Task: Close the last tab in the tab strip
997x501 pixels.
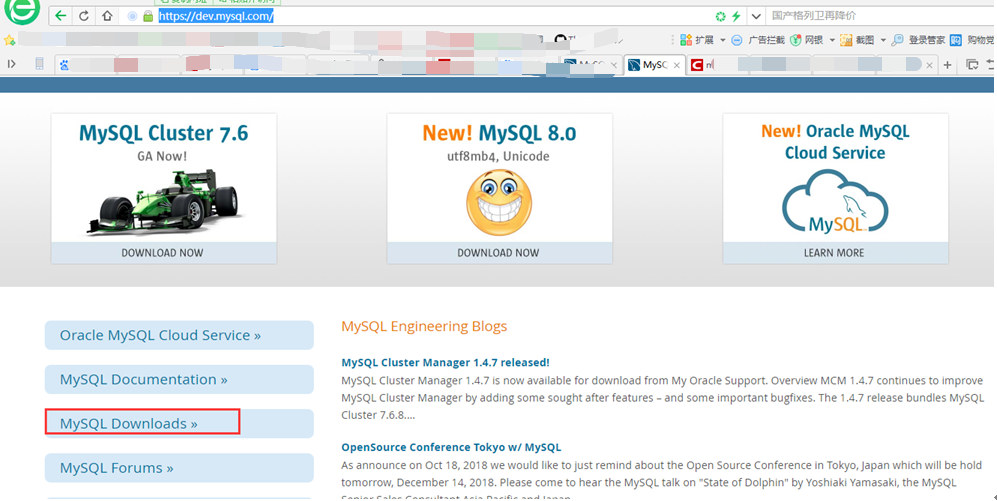Action: click(930, 65)
